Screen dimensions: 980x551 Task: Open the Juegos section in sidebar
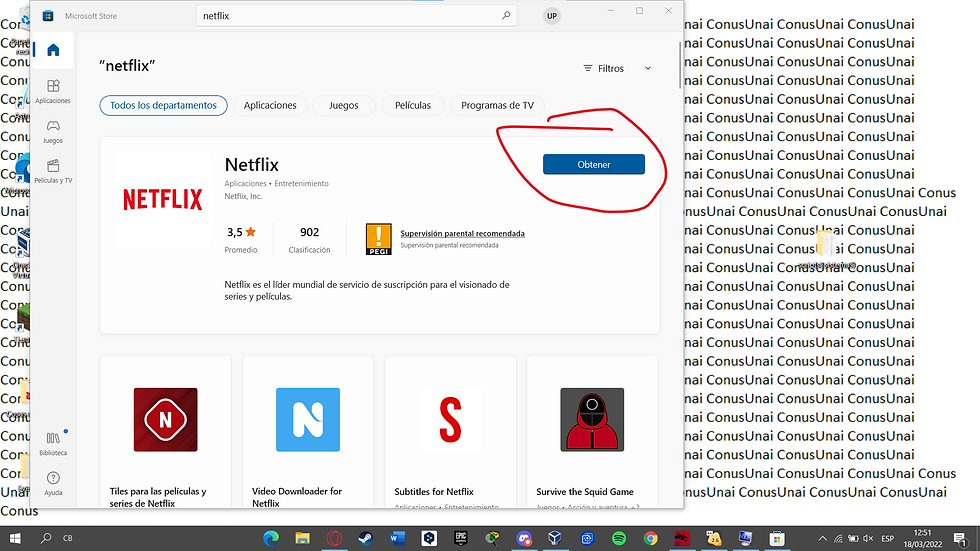(x=53, y=131)
